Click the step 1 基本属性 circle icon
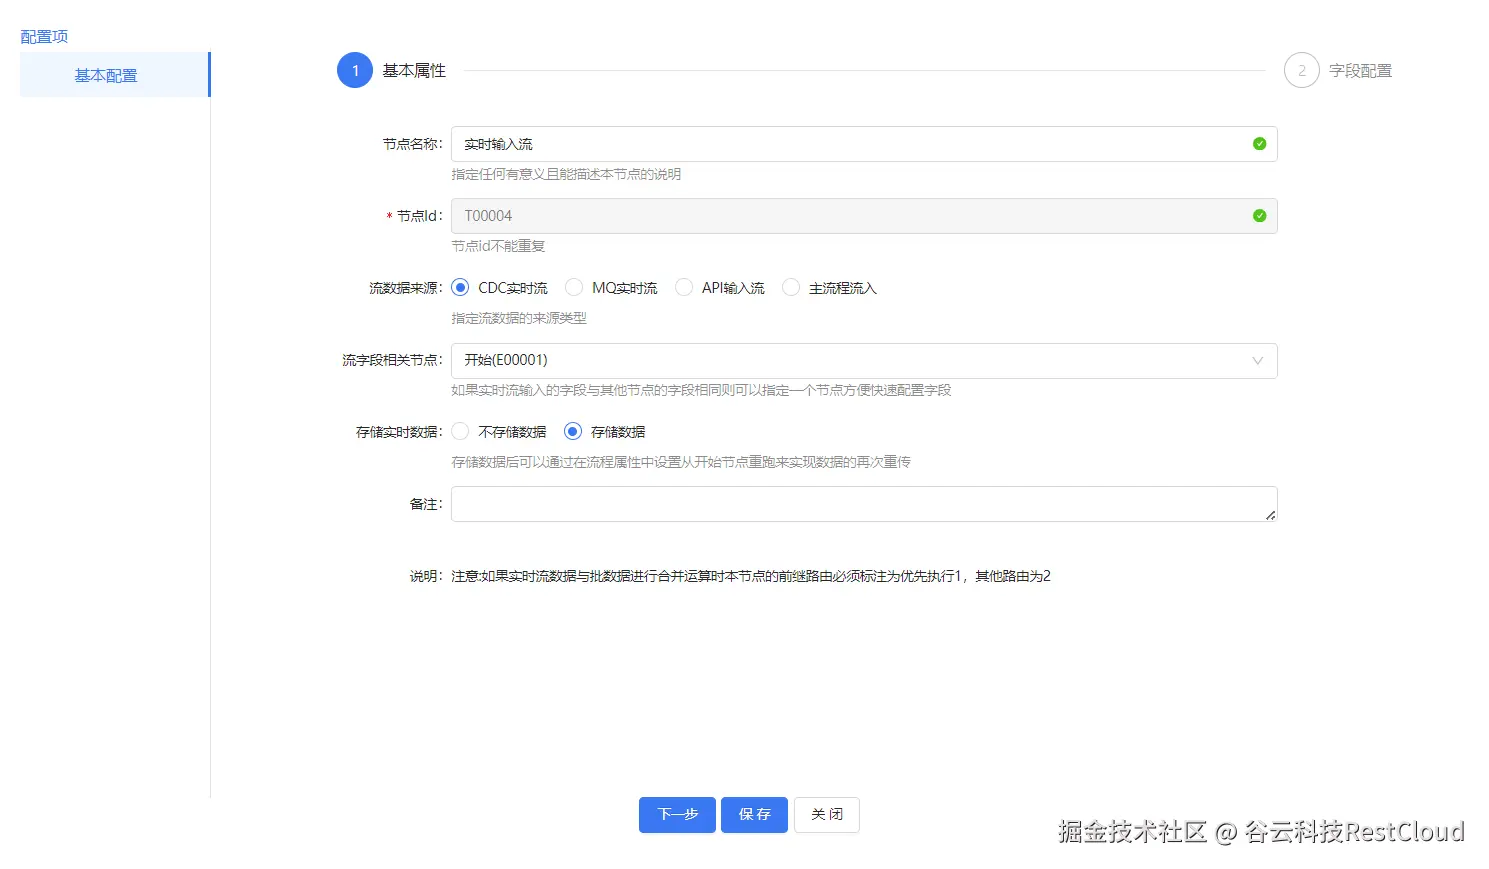The image size is (1489, 869). click(354, 70)
